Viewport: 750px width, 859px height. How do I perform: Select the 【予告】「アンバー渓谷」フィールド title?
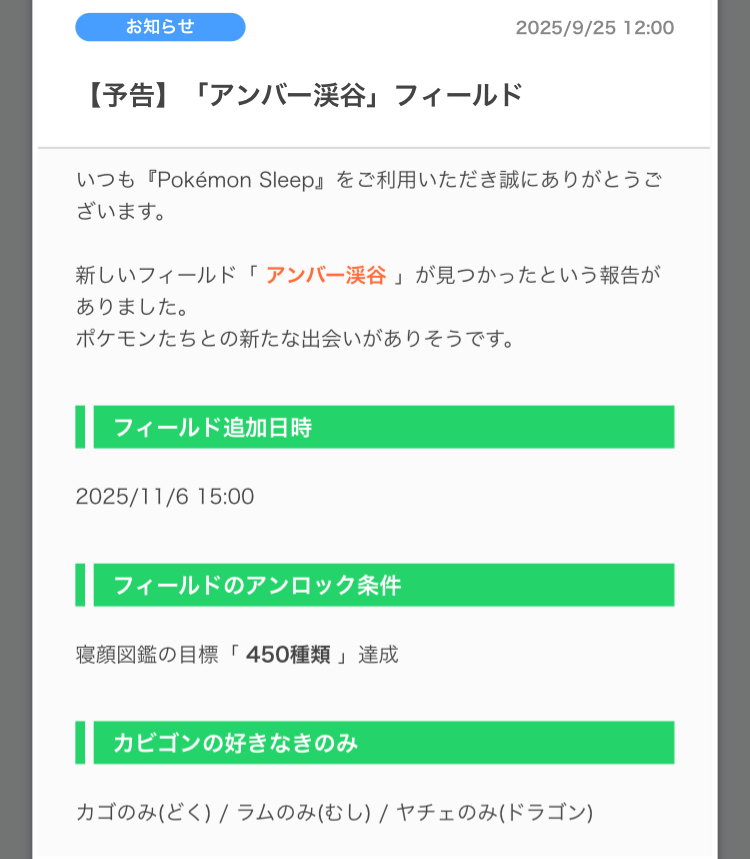tap(304, 95)
